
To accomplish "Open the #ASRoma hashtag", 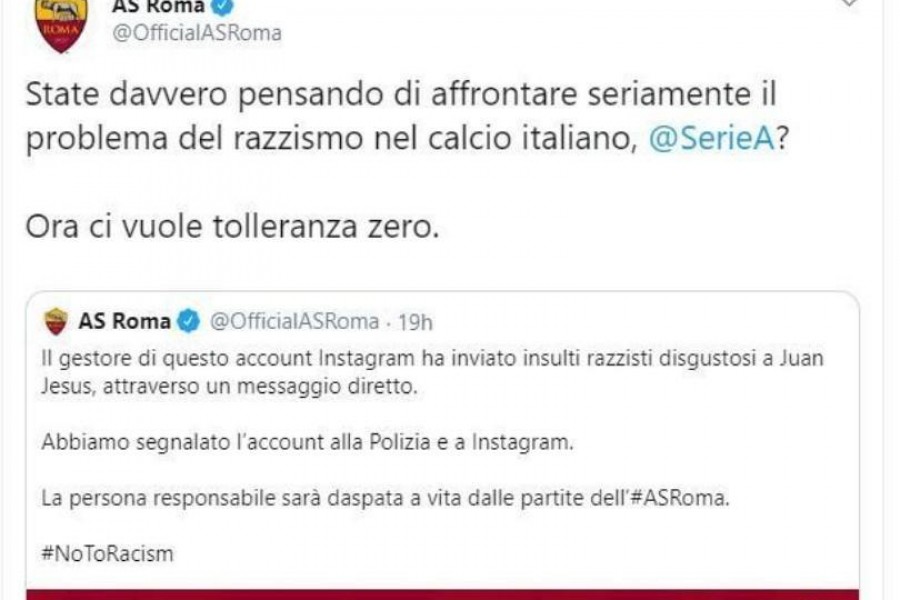I will pos(679,498).
